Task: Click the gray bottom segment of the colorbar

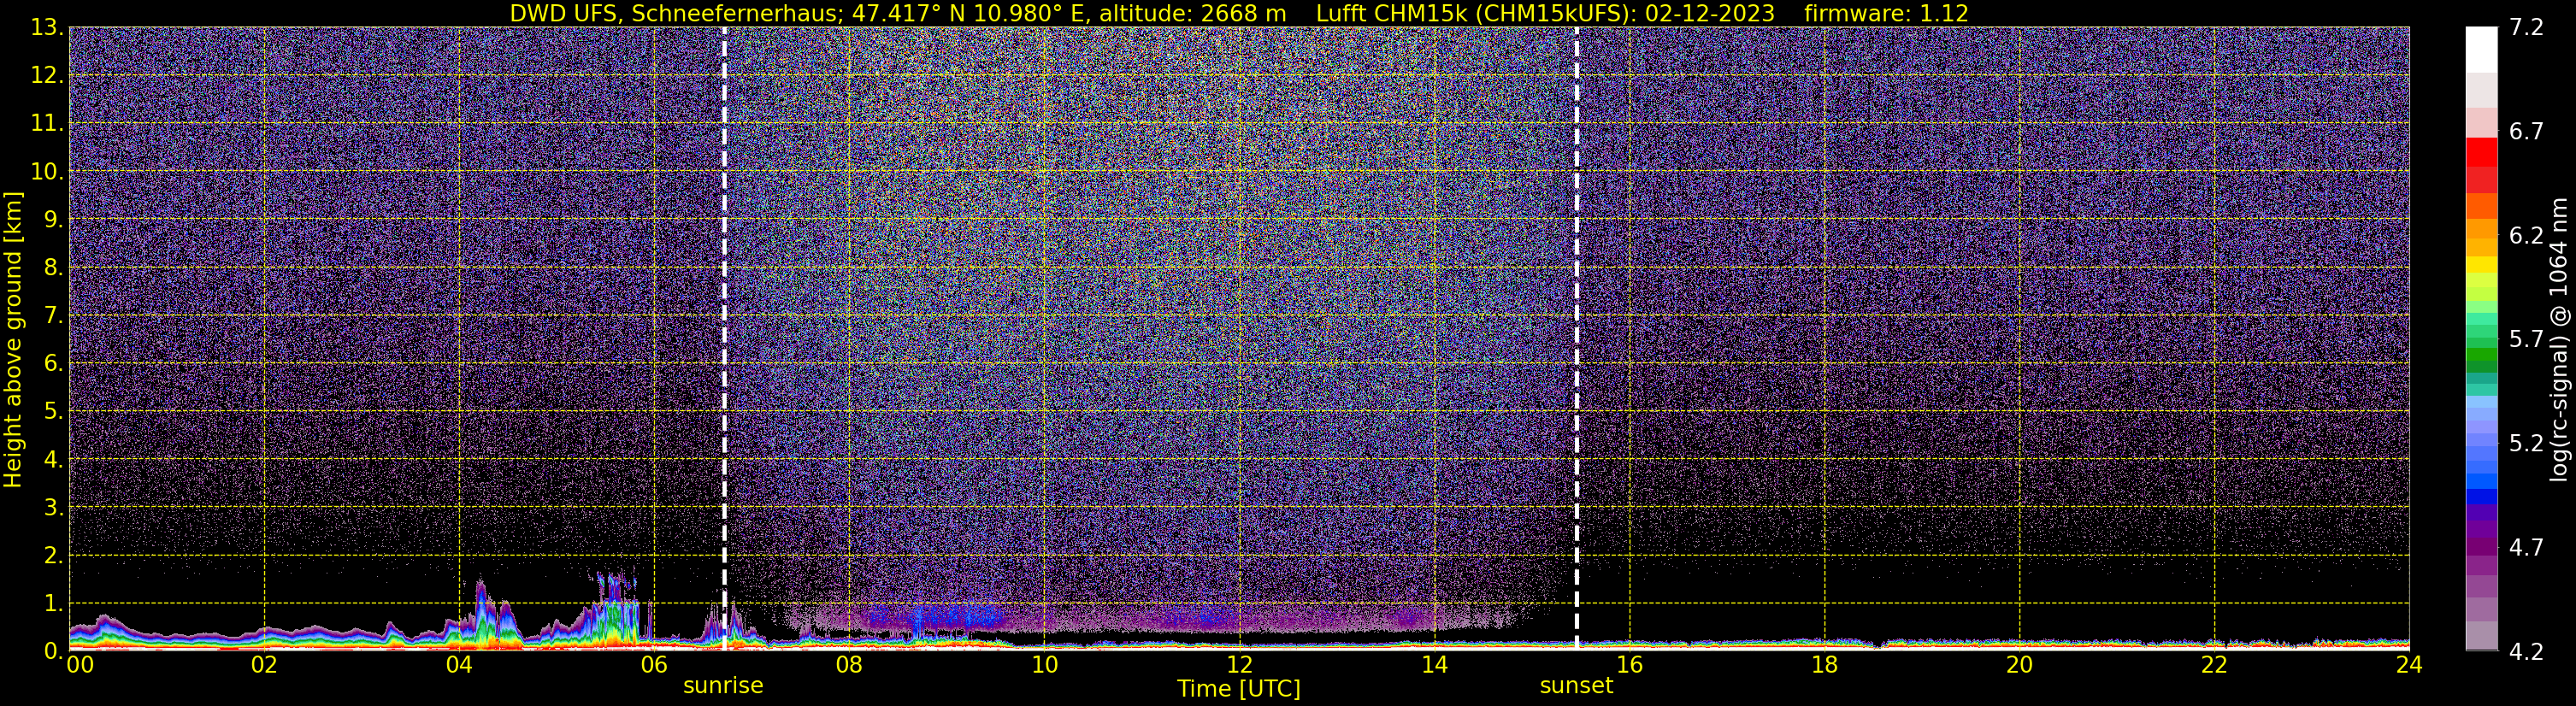Action: pyautogui.click(x=2482, y=636)
